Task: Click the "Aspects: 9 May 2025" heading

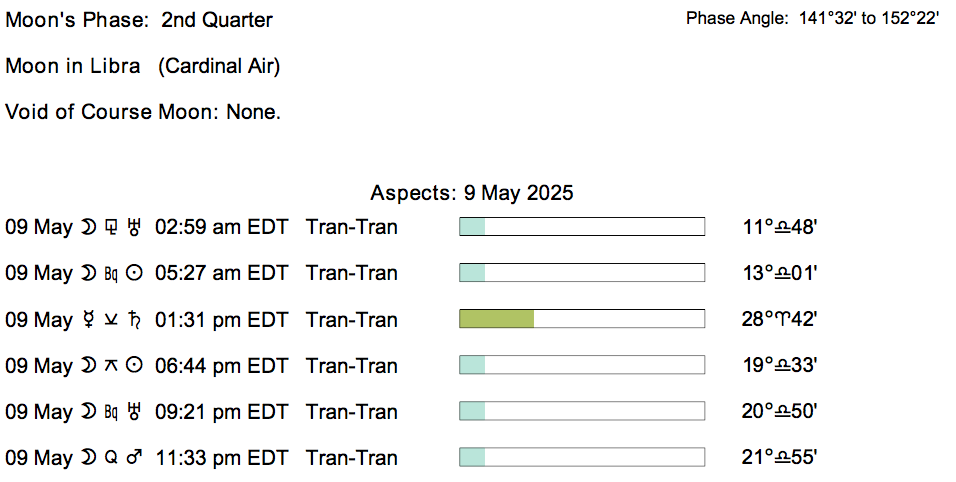Action: click(471, 193)
